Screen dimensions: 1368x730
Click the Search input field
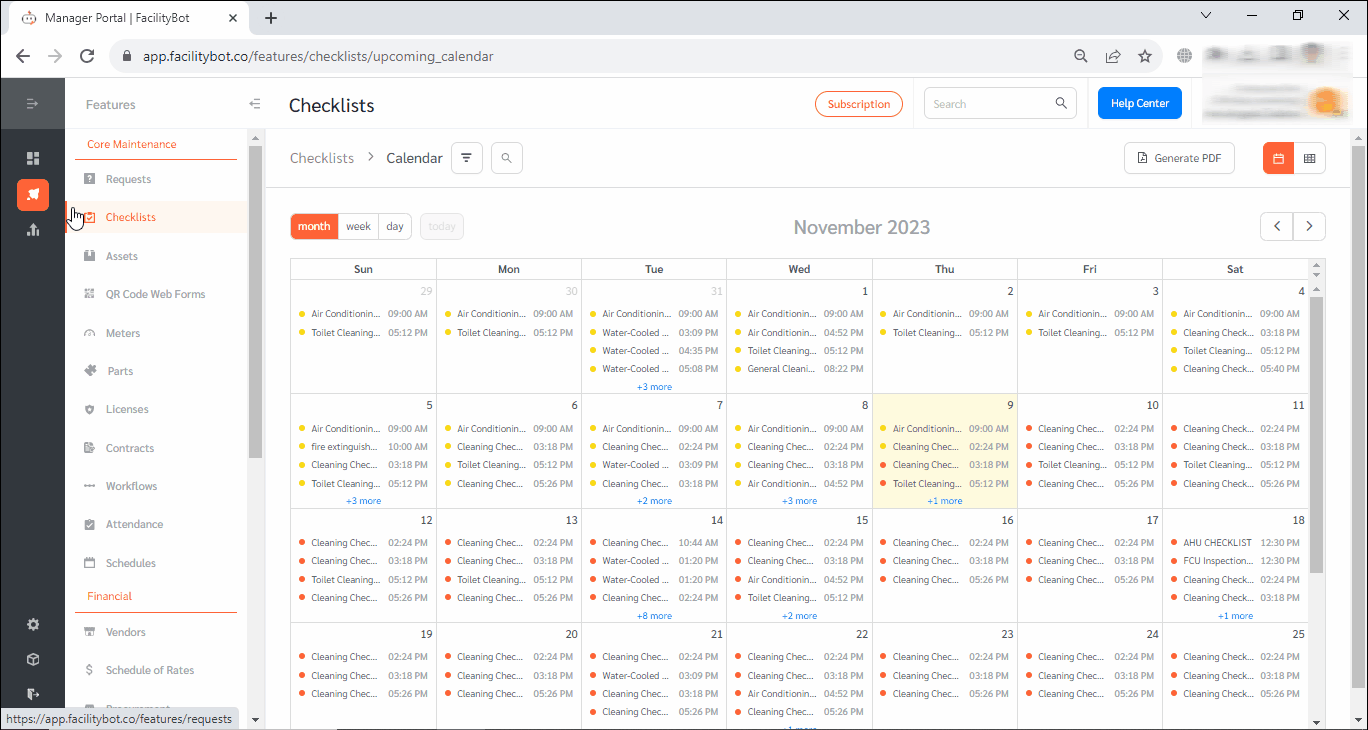coord(990,103)
